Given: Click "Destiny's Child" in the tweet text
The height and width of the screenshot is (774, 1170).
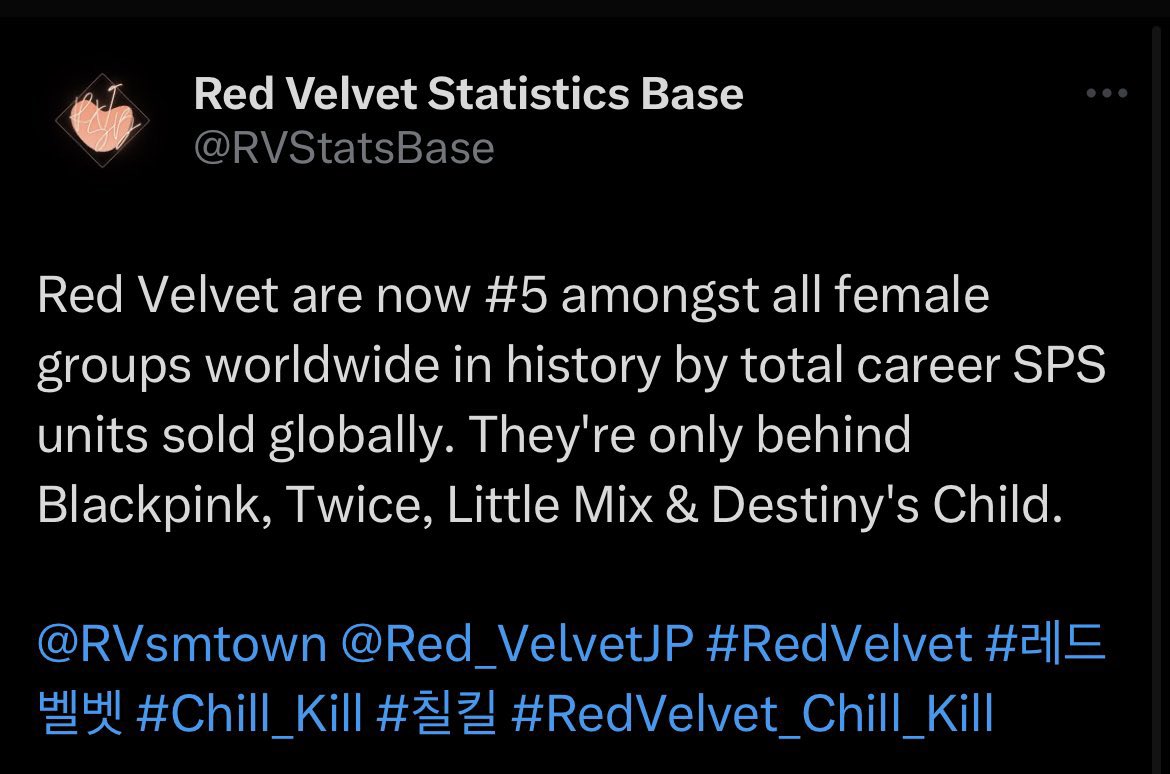Looking at the screenshot, I should [886, 505].
